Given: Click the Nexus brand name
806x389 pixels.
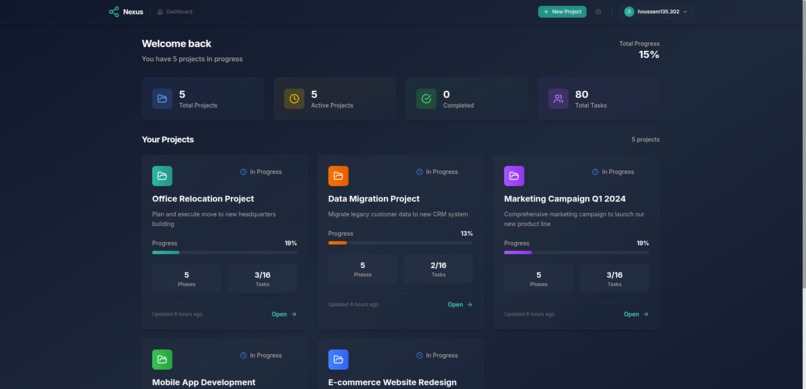Looking at the screenshot, I should 133,12.
